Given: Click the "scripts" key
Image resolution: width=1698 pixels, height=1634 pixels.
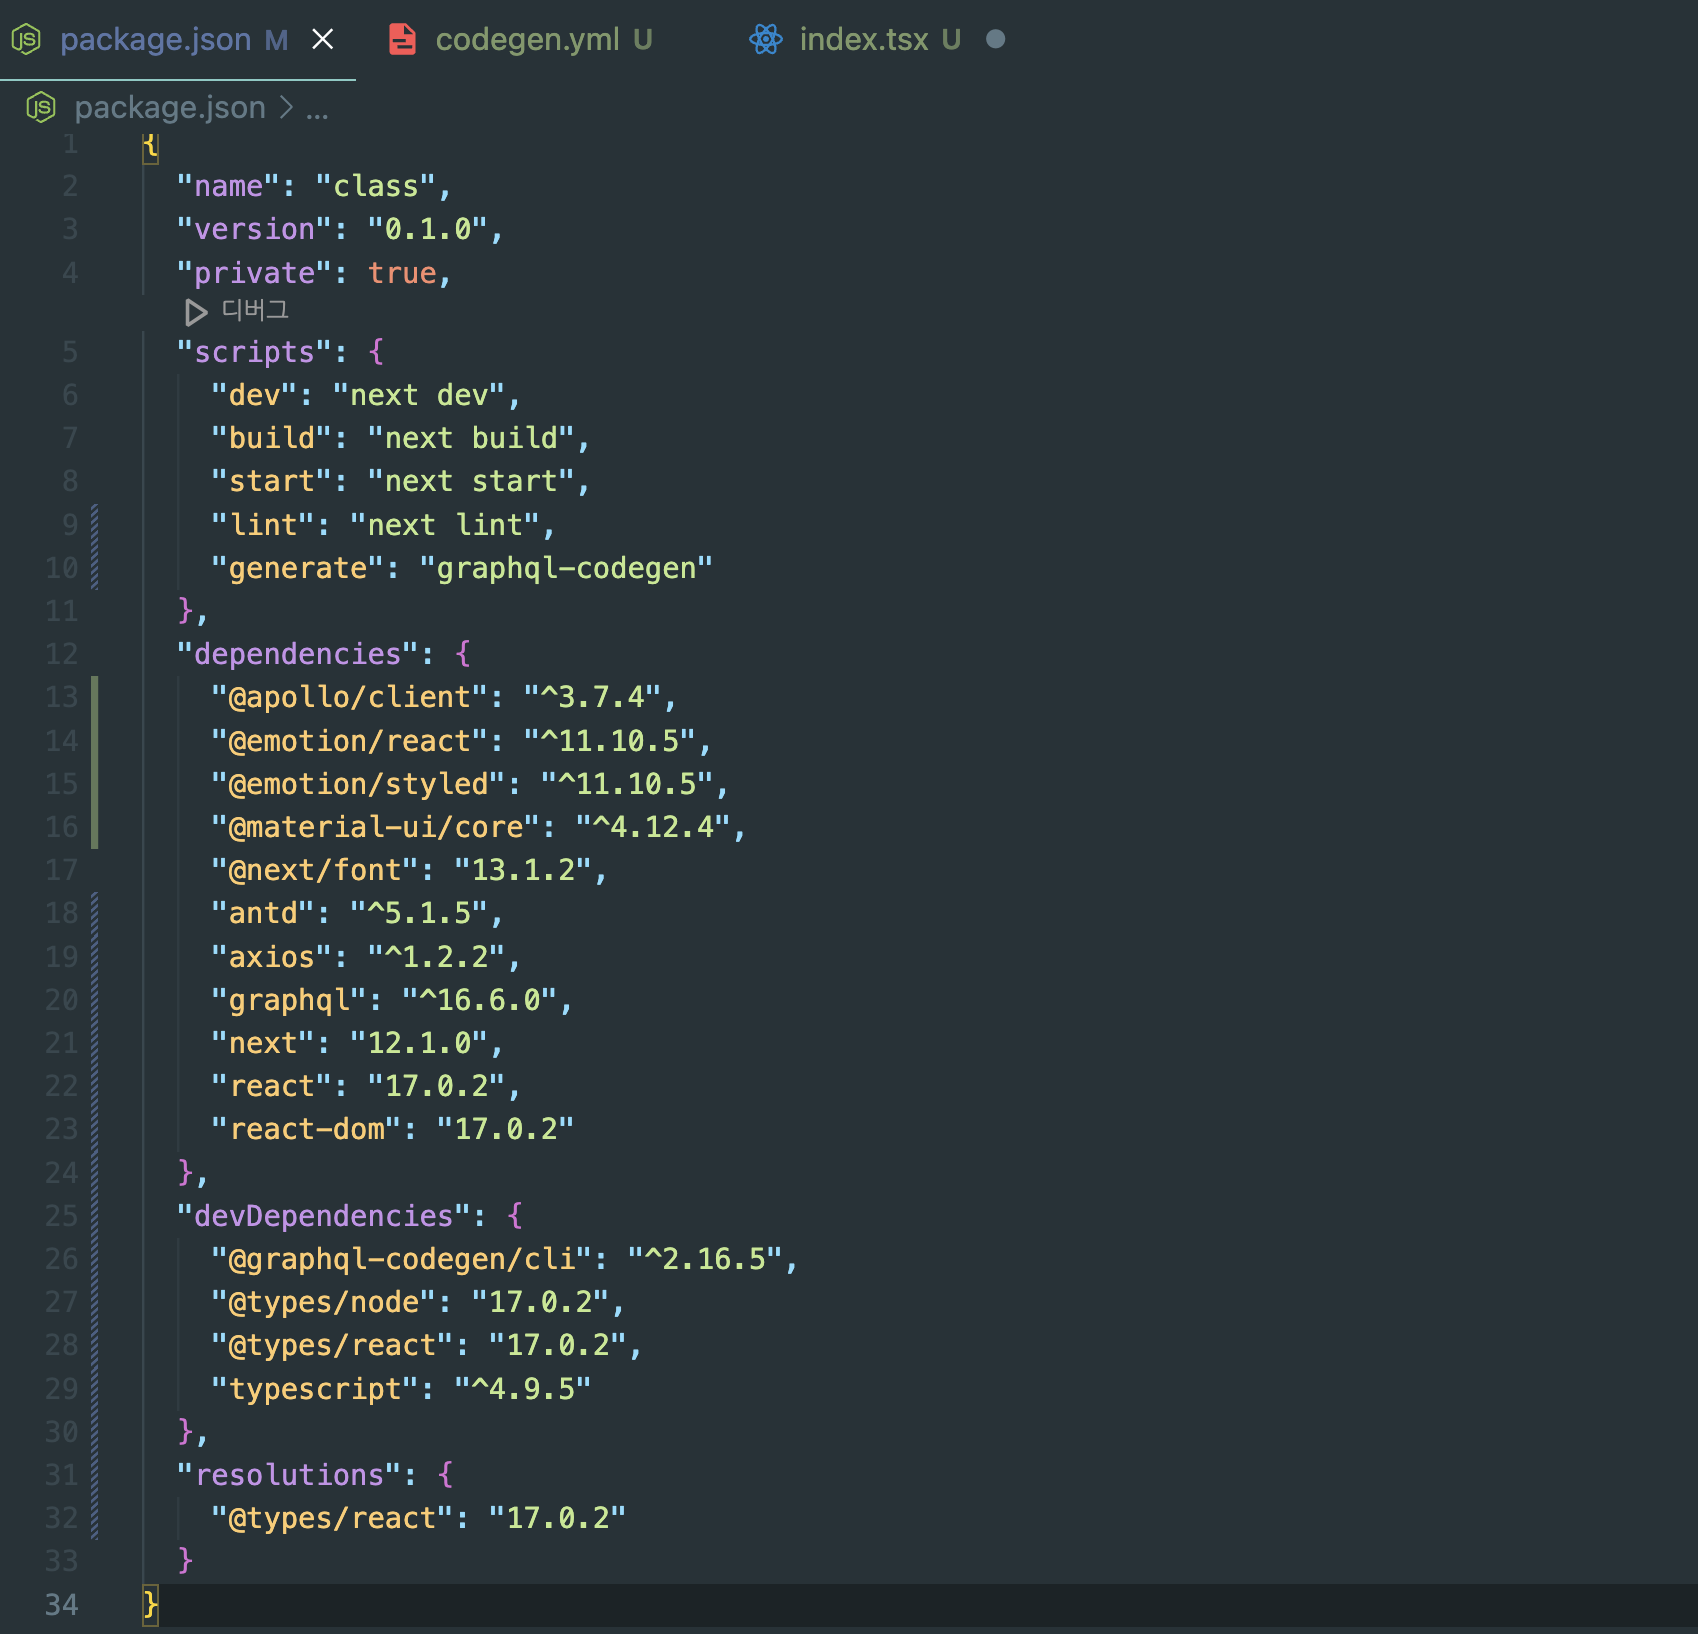Looking at the screenshot, I should 255,352.
